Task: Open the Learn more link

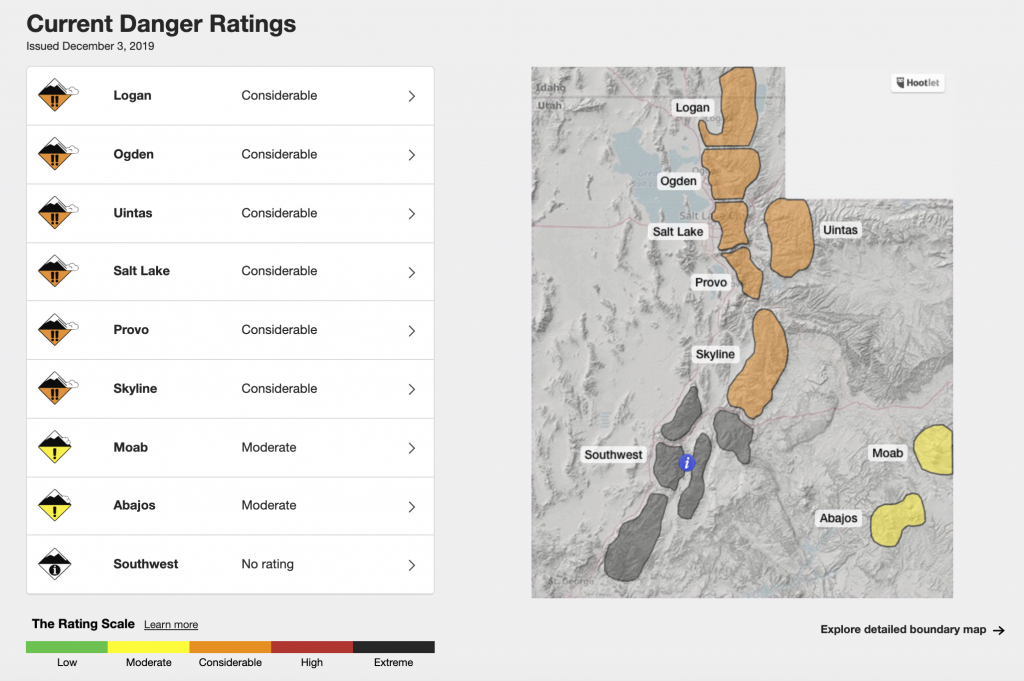Action: tap(171, 625)
